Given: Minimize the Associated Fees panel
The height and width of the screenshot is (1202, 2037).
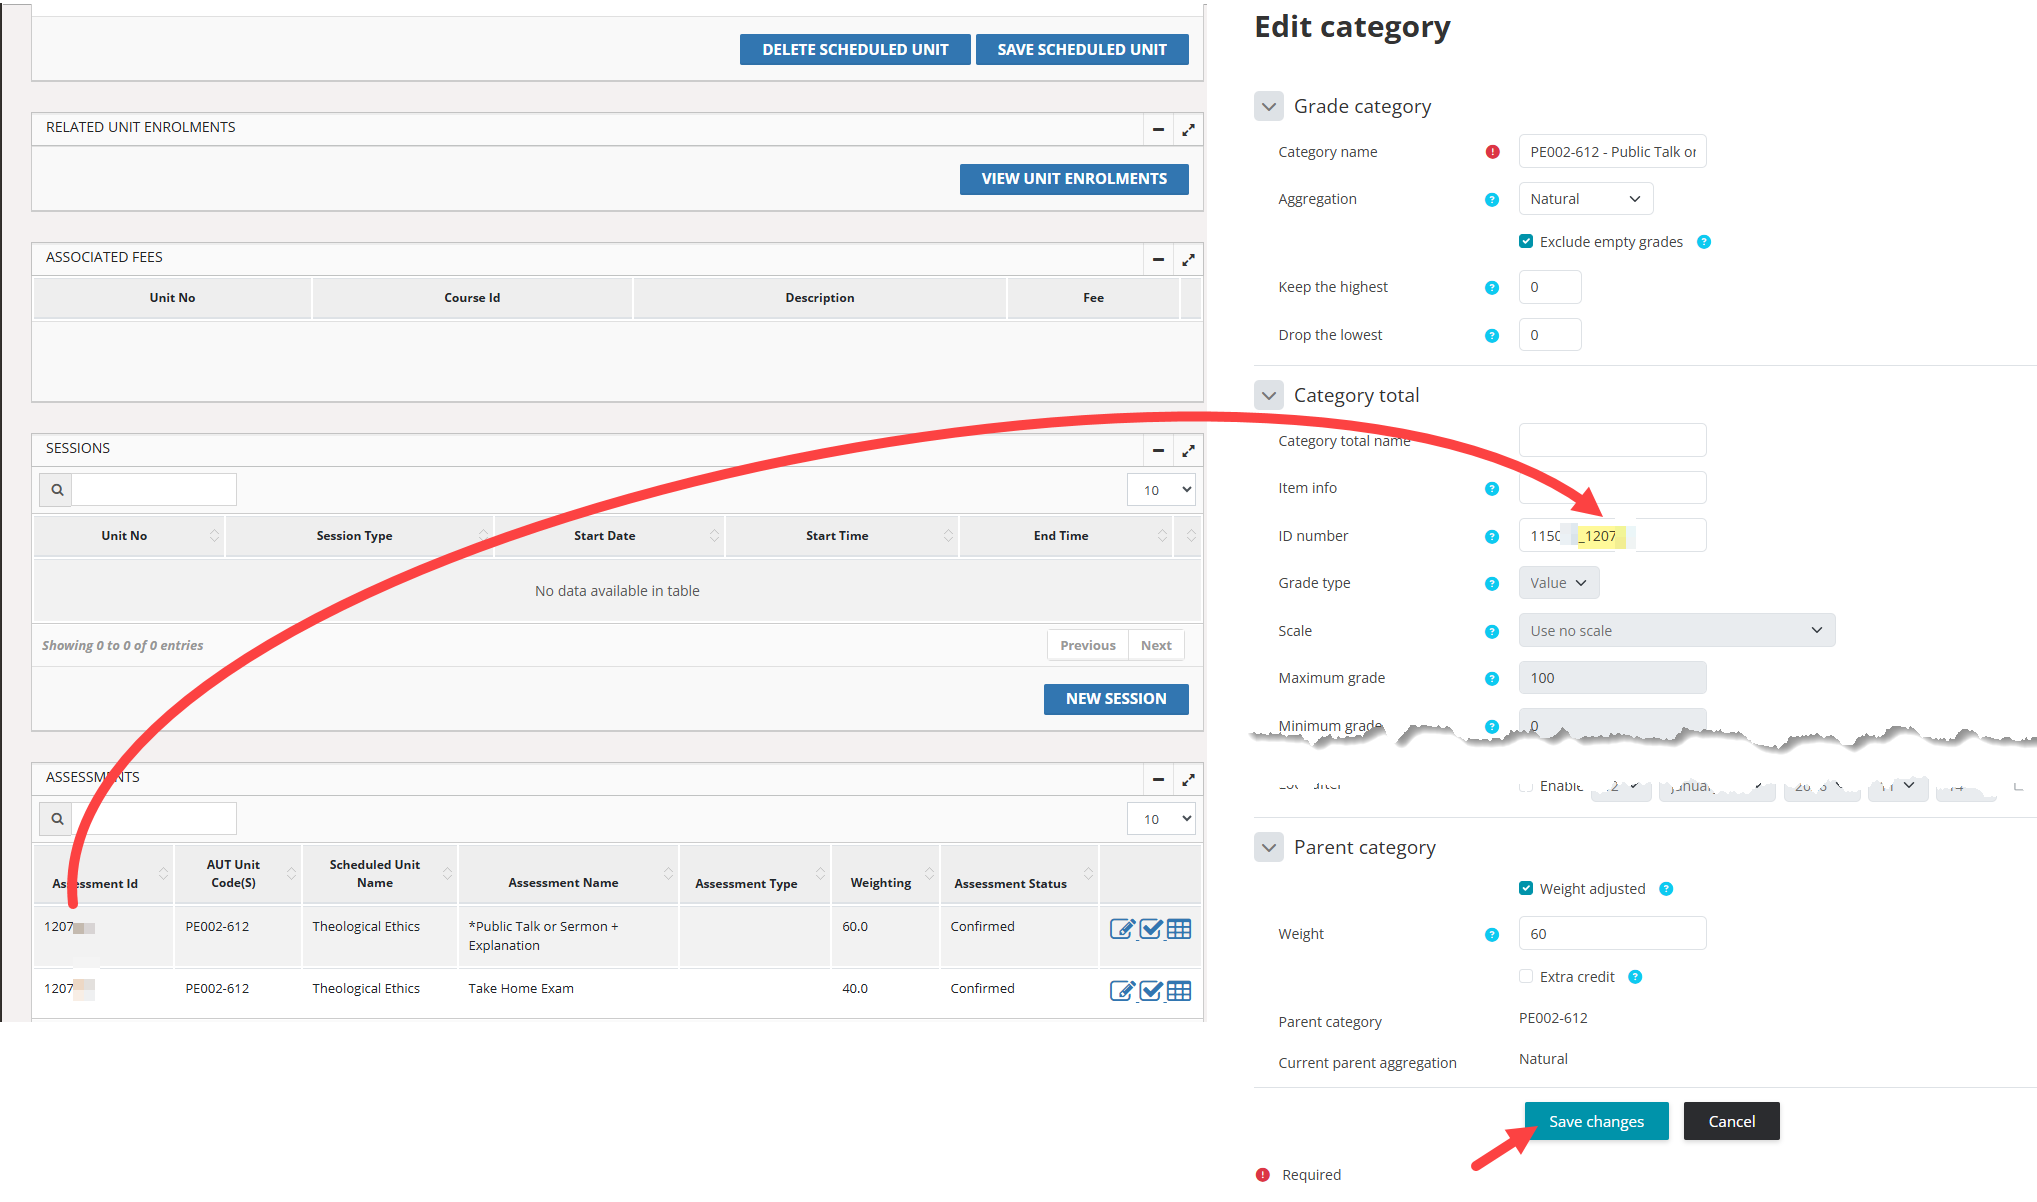Looking at the screenshot, I should [1158, 260].
